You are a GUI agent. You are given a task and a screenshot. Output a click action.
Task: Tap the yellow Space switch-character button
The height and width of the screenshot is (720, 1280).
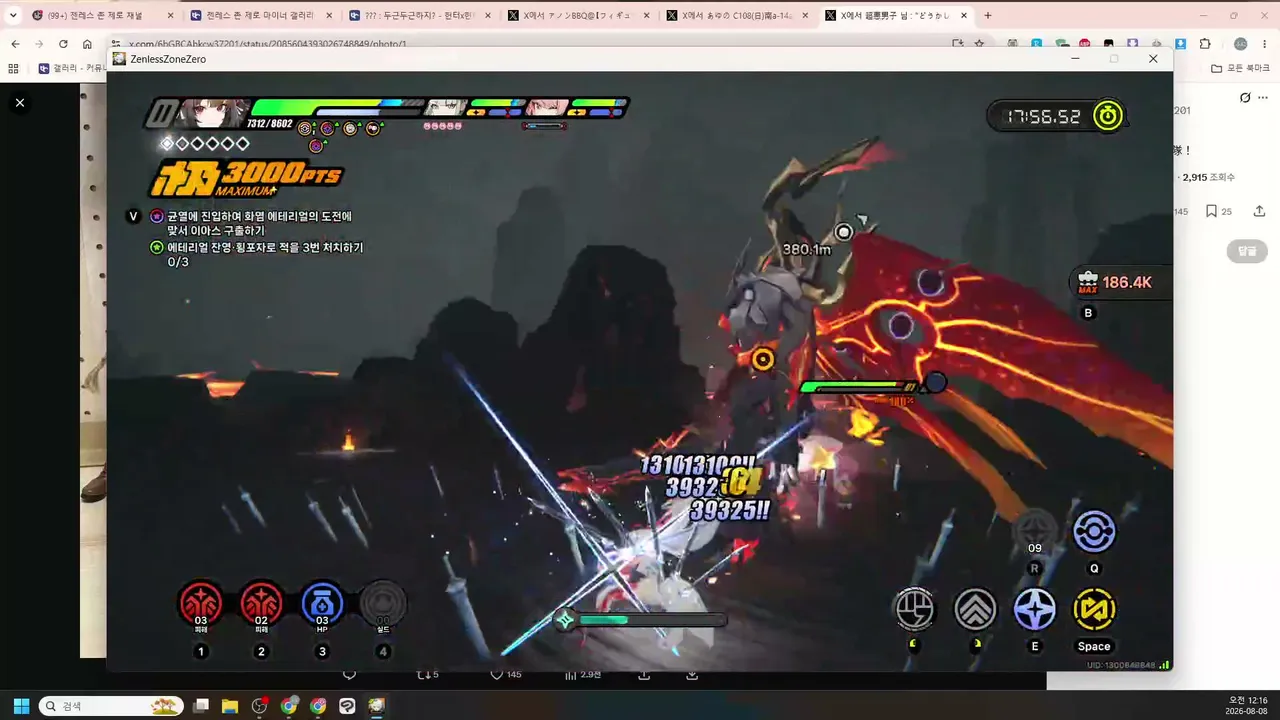click(1094, 608)
